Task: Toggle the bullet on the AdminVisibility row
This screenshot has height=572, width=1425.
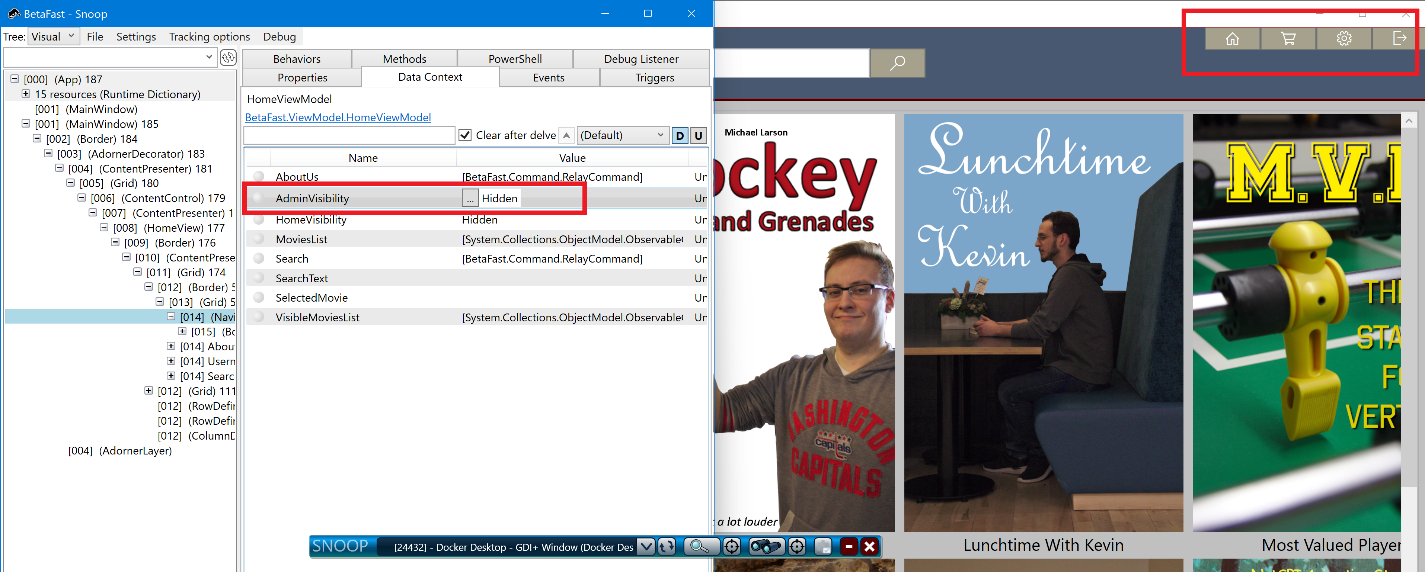Action: point(258,198)
